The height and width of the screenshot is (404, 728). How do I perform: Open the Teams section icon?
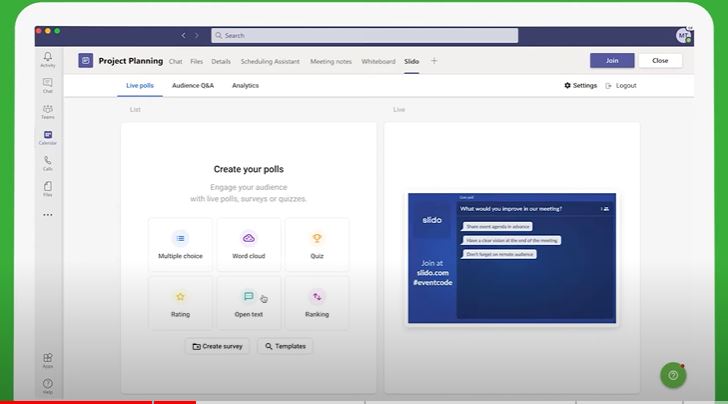(x=48, y=111)
